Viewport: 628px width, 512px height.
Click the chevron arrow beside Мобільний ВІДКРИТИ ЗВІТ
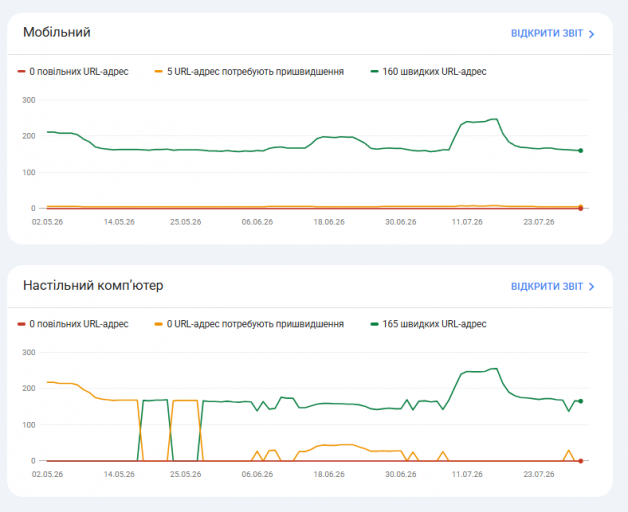[592, 34]
